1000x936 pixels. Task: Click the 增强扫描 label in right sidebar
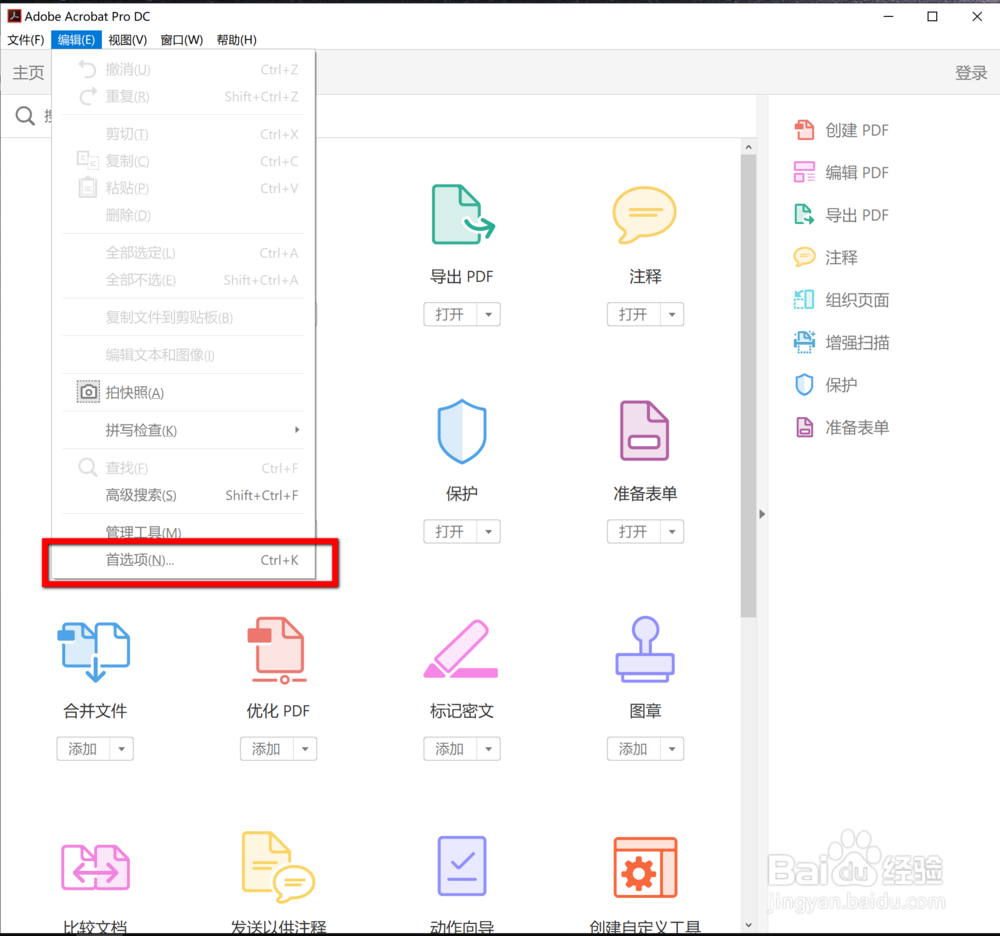click(857, 342)
